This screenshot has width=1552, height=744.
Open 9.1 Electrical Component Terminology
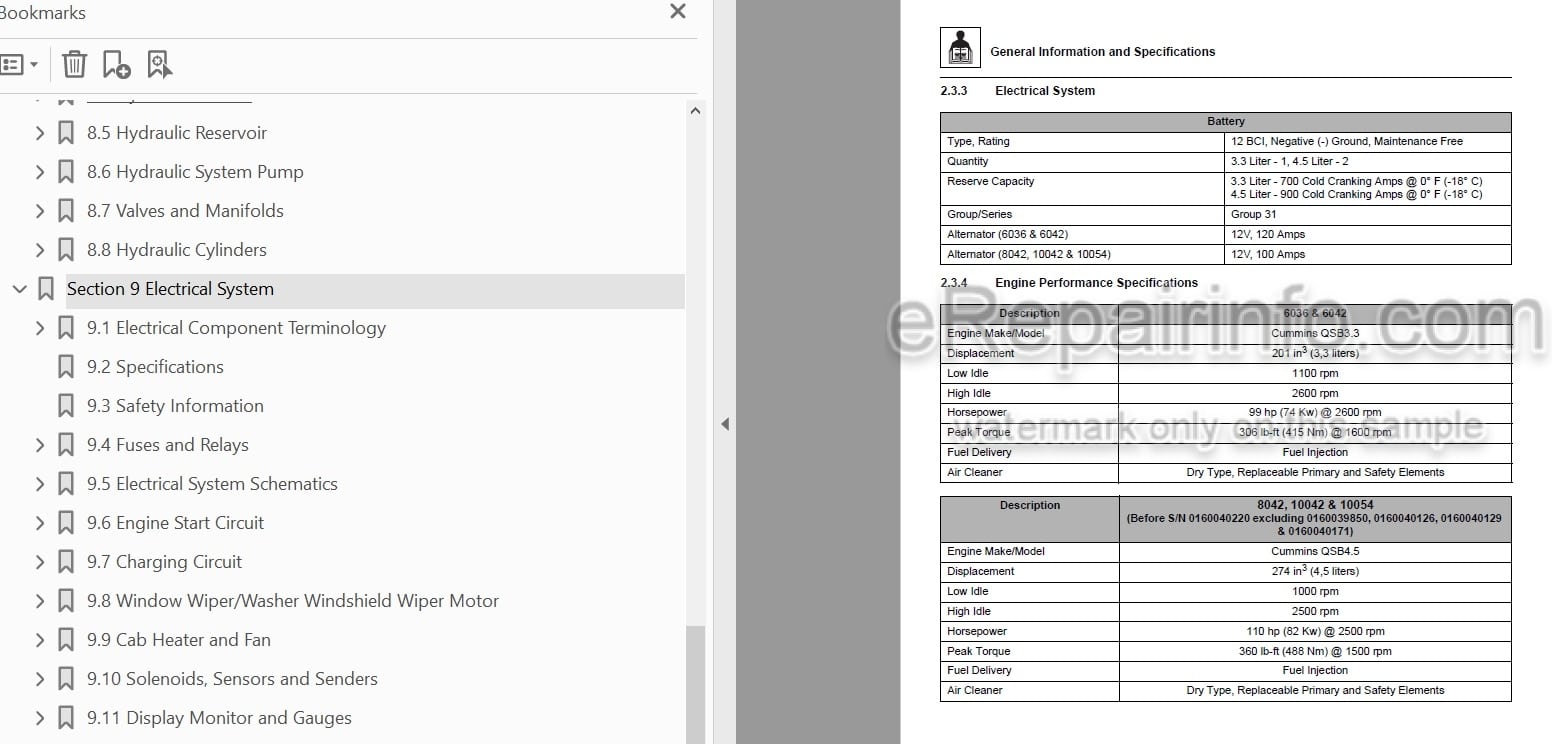pos(236,328)
